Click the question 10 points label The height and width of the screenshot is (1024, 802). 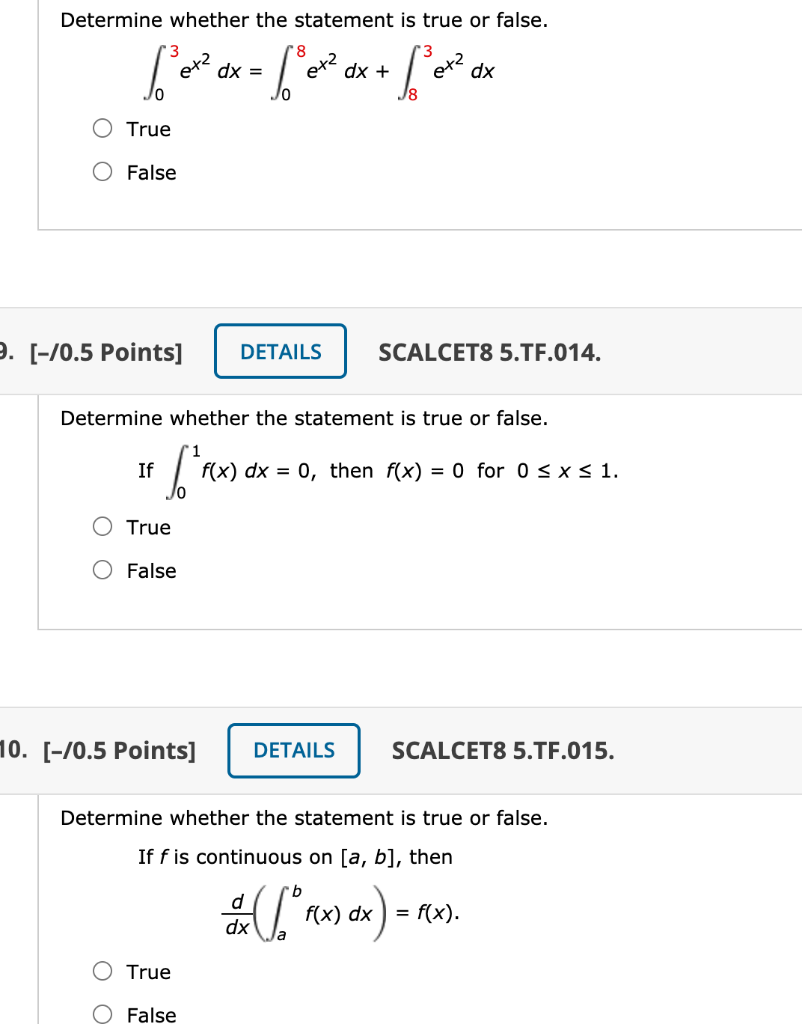[x=120, y=751]
